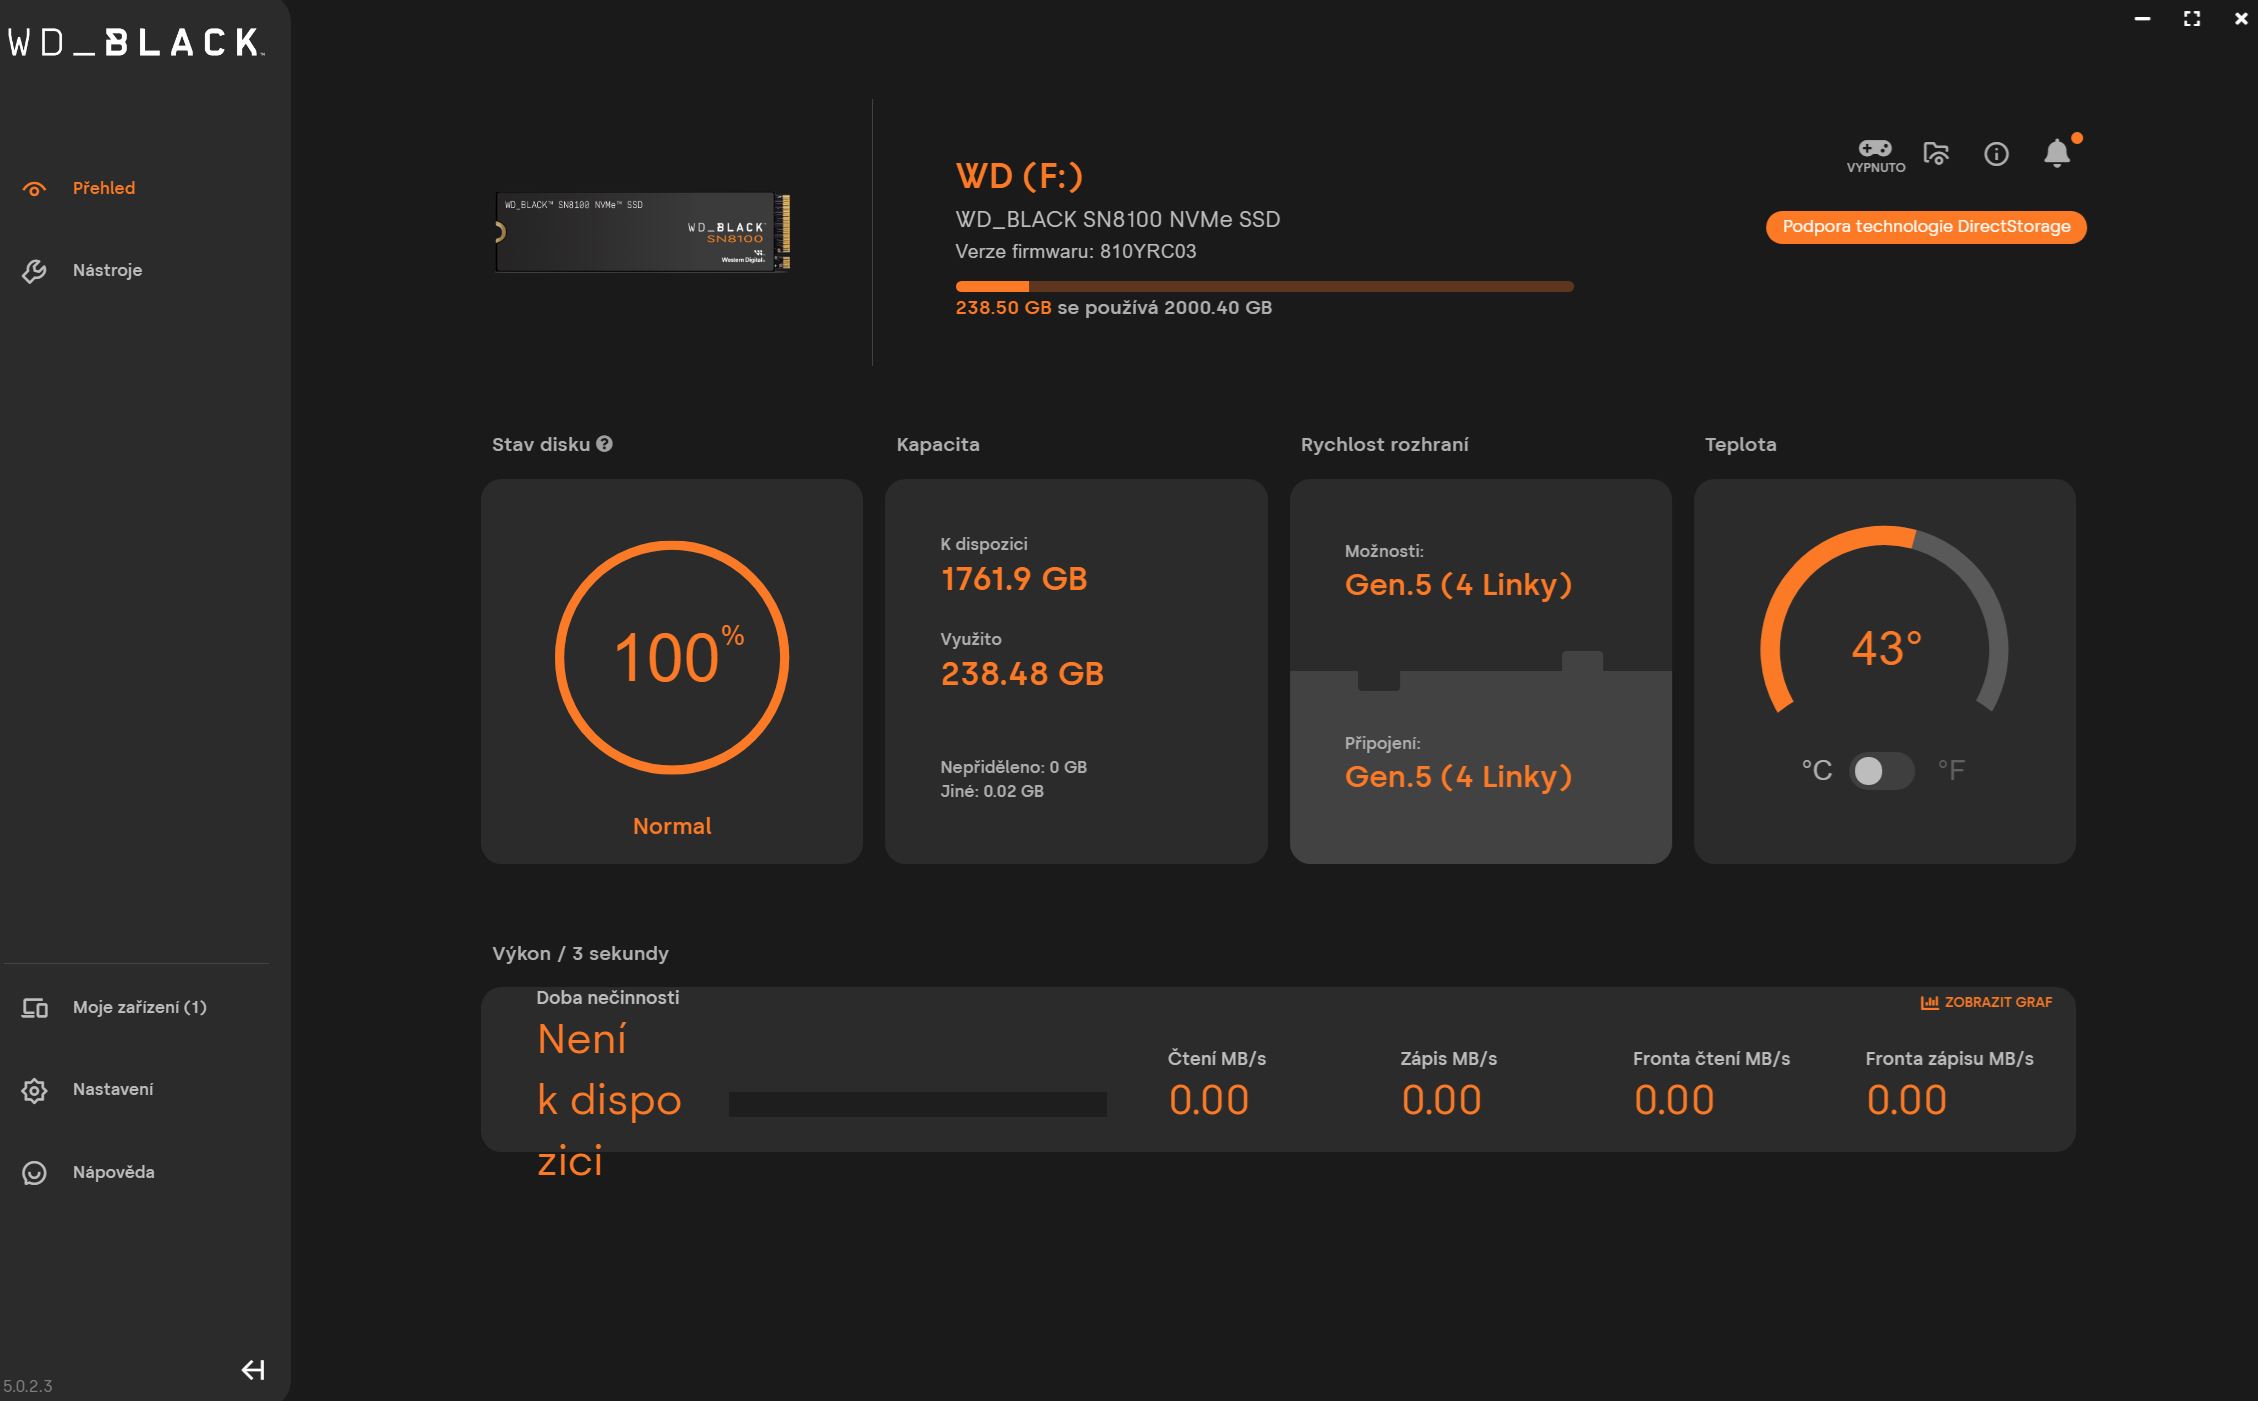Click the ZOBRAZIT GRAF link
The image size is (2258, 1401).
pyautogui.click(x=1997, y=1002)
